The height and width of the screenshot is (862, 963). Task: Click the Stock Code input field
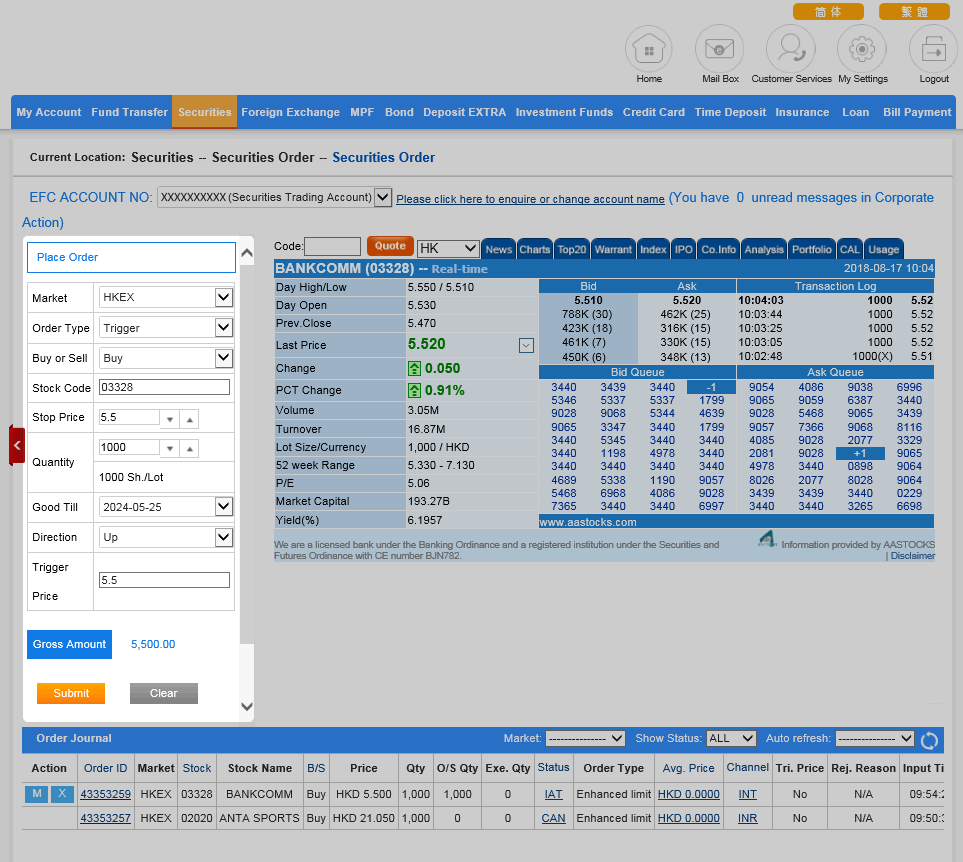point(165,388)
